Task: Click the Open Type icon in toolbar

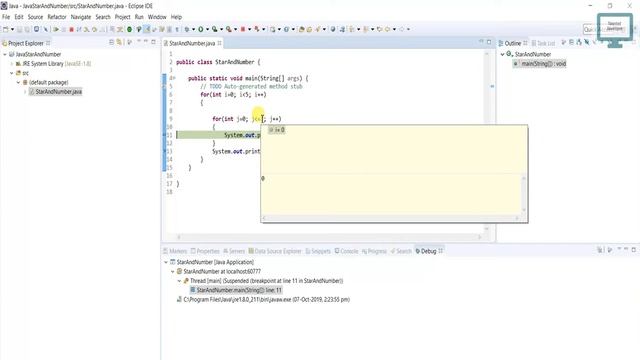Action: coord(301,29)
